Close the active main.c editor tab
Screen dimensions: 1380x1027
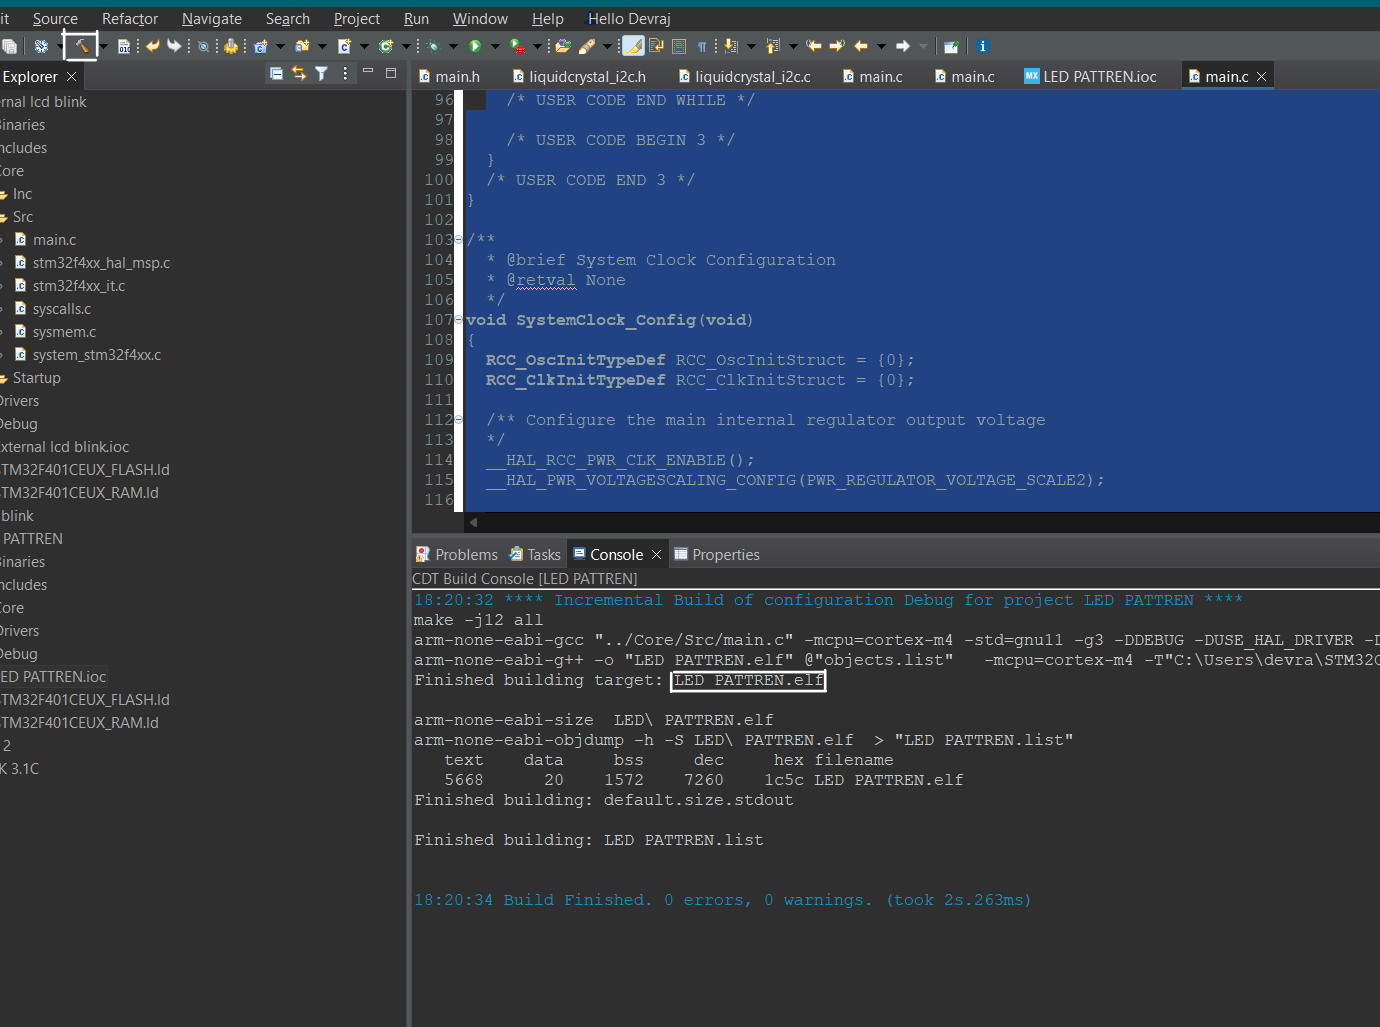[1262, 77]
